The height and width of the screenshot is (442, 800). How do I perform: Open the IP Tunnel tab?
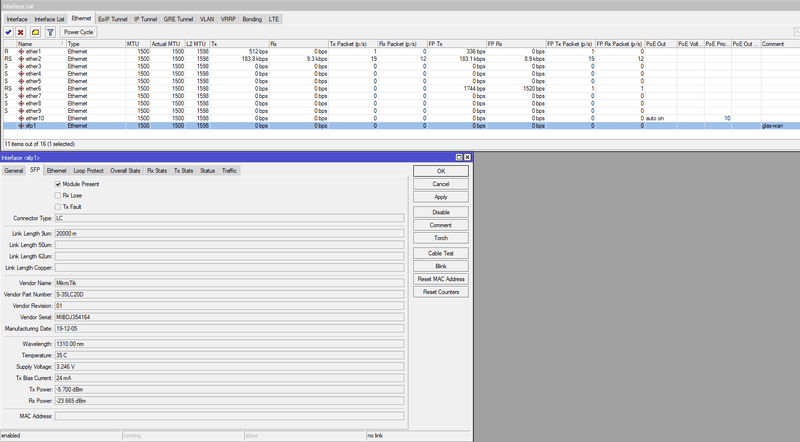(x=145, y=19)
